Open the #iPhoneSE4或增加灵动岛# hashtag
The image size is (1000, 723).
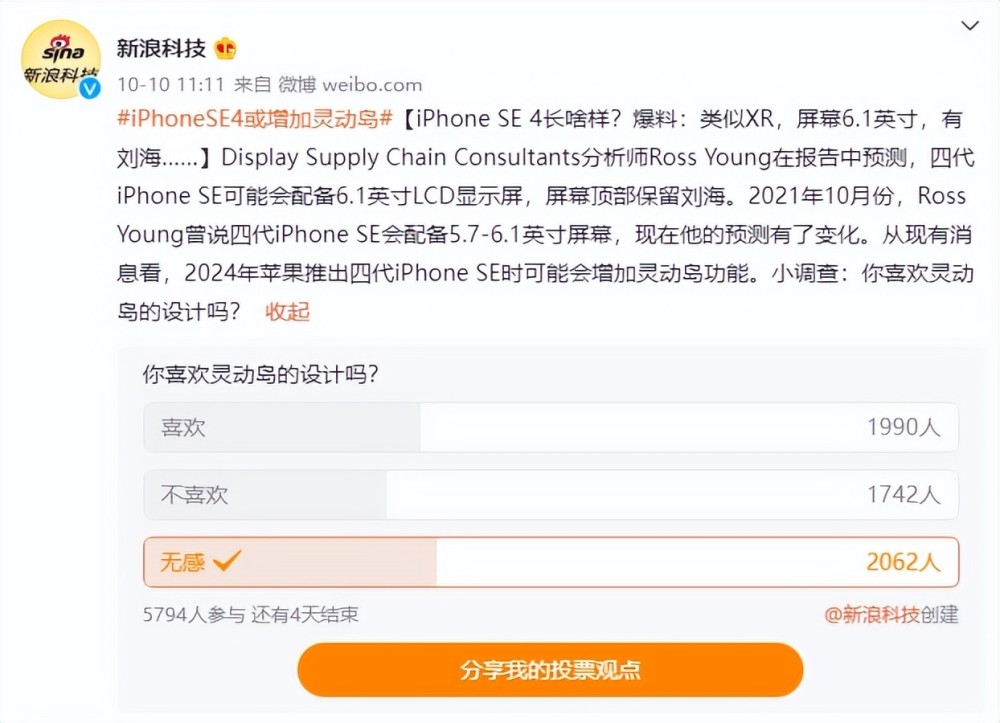(254, 119)
